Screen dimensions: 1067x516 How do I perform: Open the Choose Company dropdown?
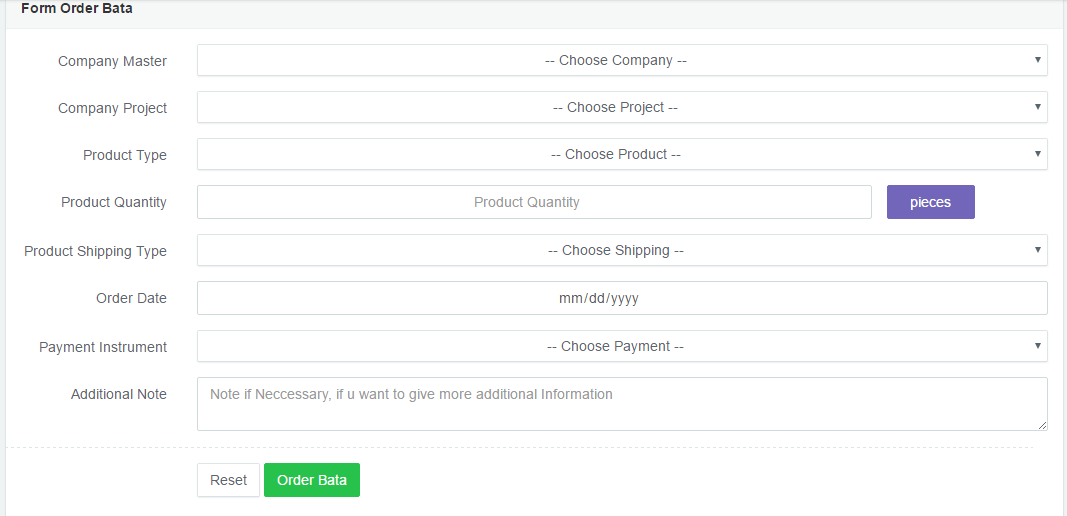[621, 60]
